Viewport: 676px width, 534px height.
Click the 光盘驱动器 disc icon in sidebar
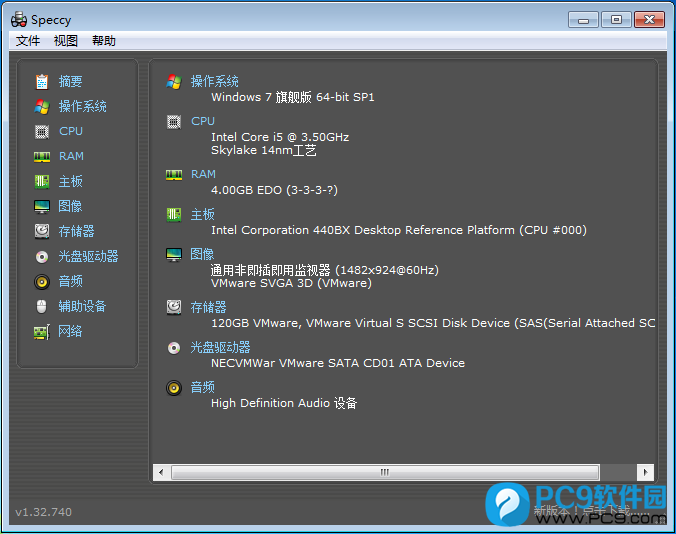tap(42, 257)
